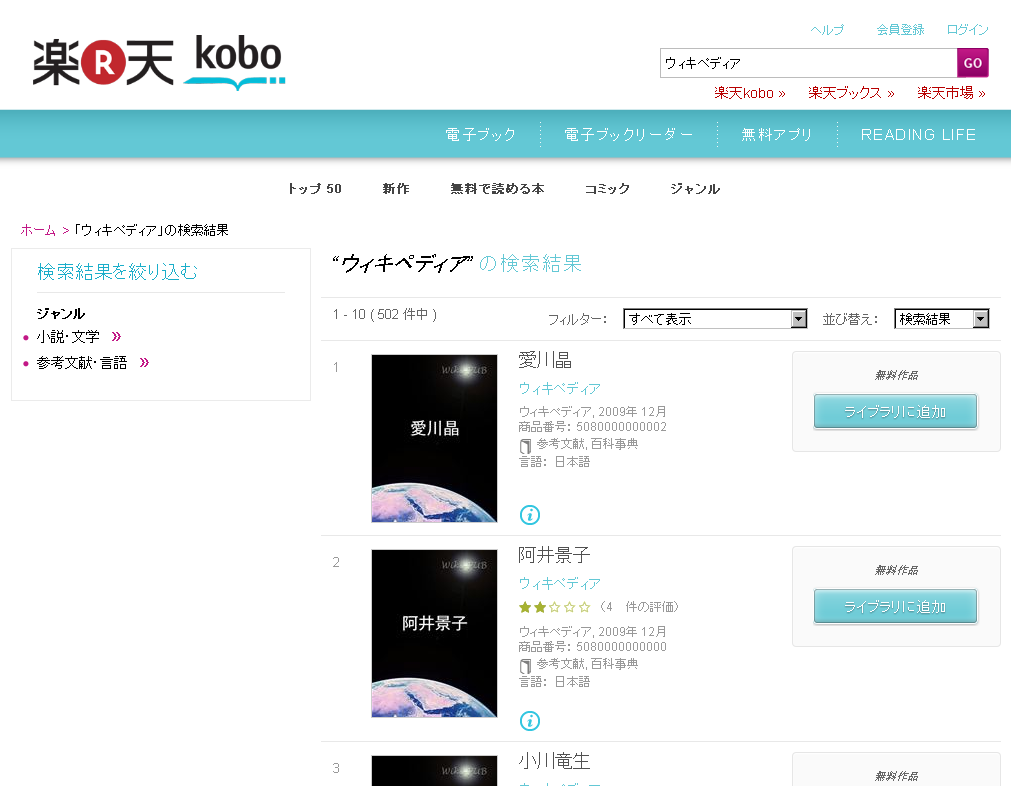Click the 参考文献, 百科事典 category for 阿井景子
The height and width of the screenshot is (786, 1011).
click(x=587, y=663)
